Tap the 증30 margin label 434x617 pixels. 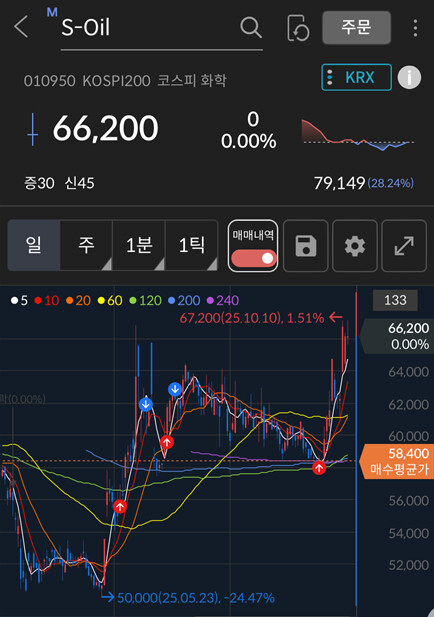[x=39, y=183]
